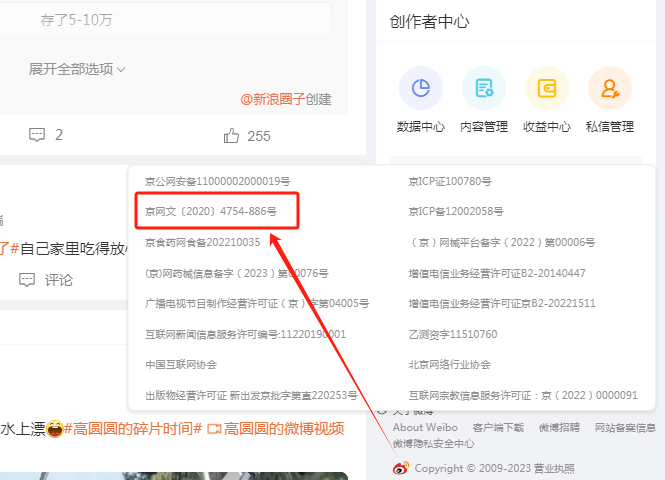Open the About Weibo link
Viewport: 665px width, 480px height.
(x=425, y=427)
